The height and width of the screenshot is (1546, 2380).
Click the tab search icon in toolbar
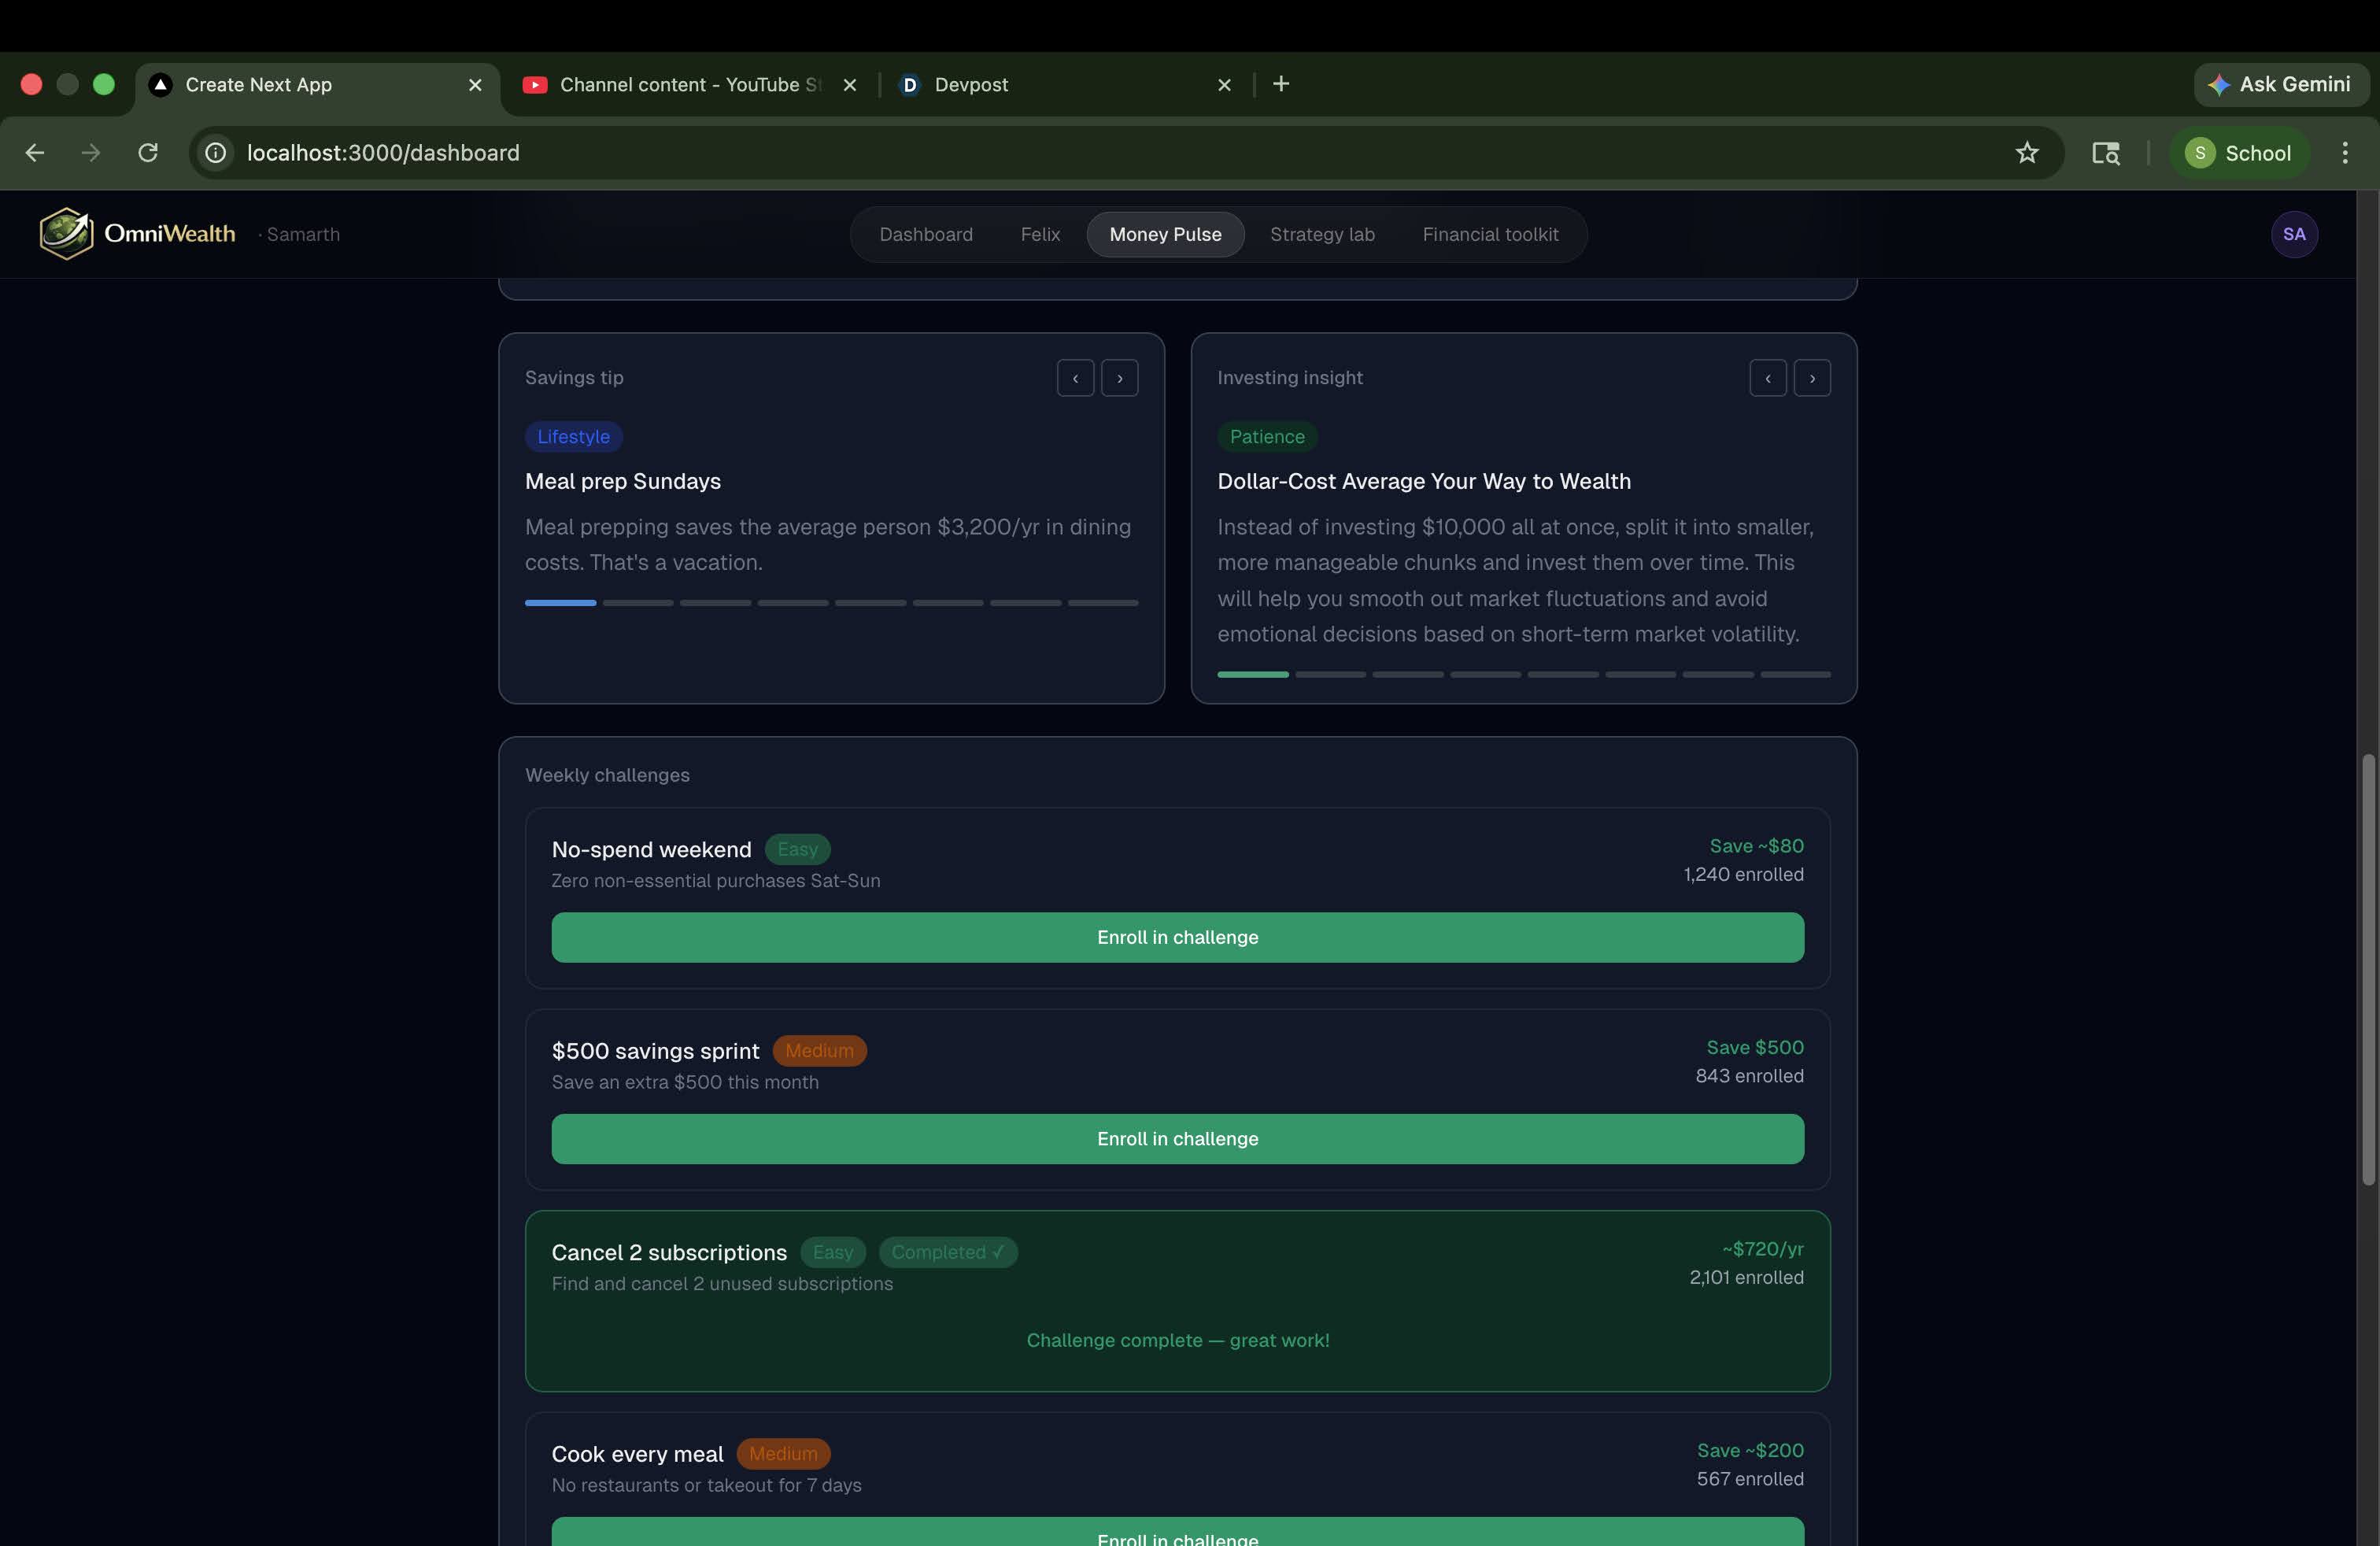[x=2105, y=153]
